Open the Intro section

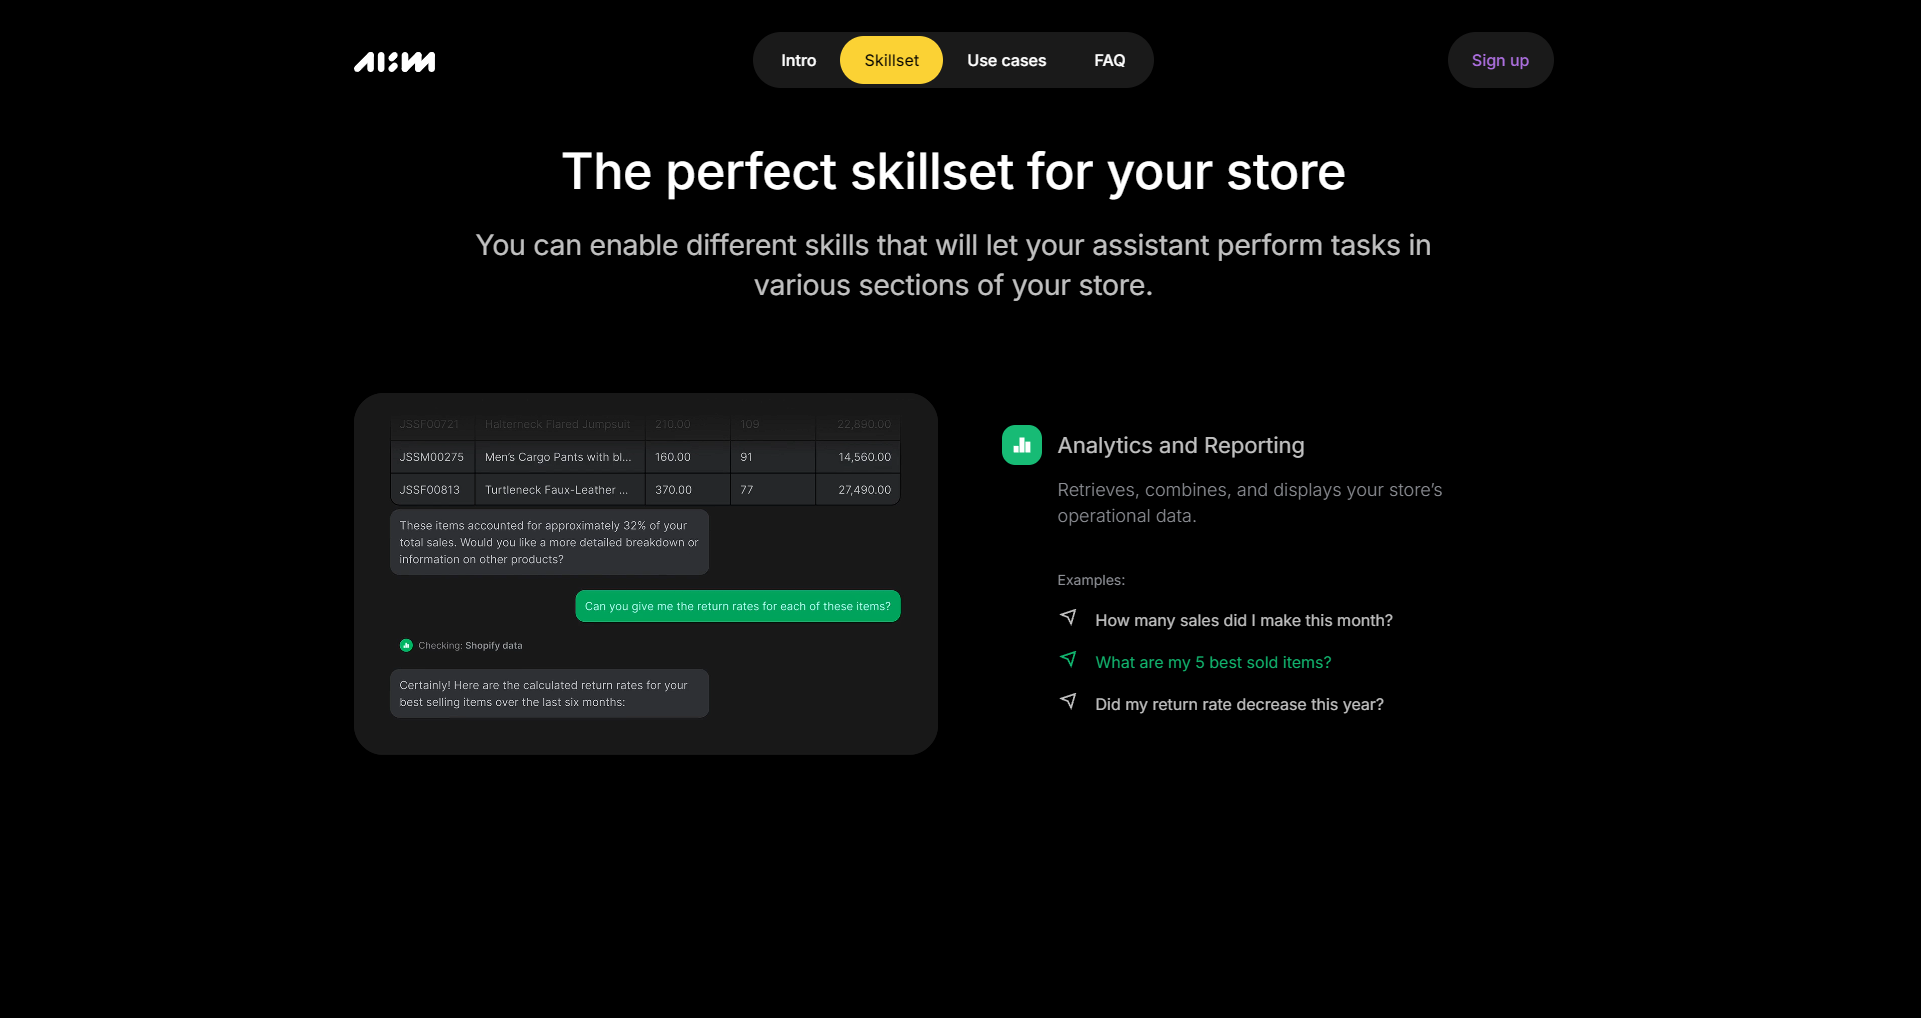point(798,60)
